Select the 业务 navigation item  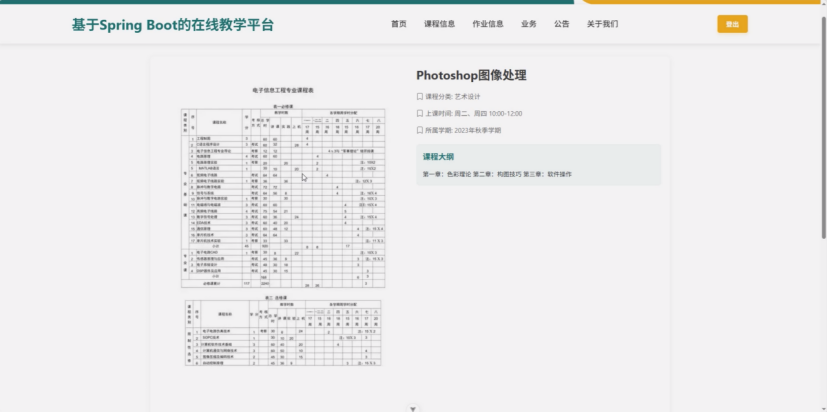coord(528,24)
